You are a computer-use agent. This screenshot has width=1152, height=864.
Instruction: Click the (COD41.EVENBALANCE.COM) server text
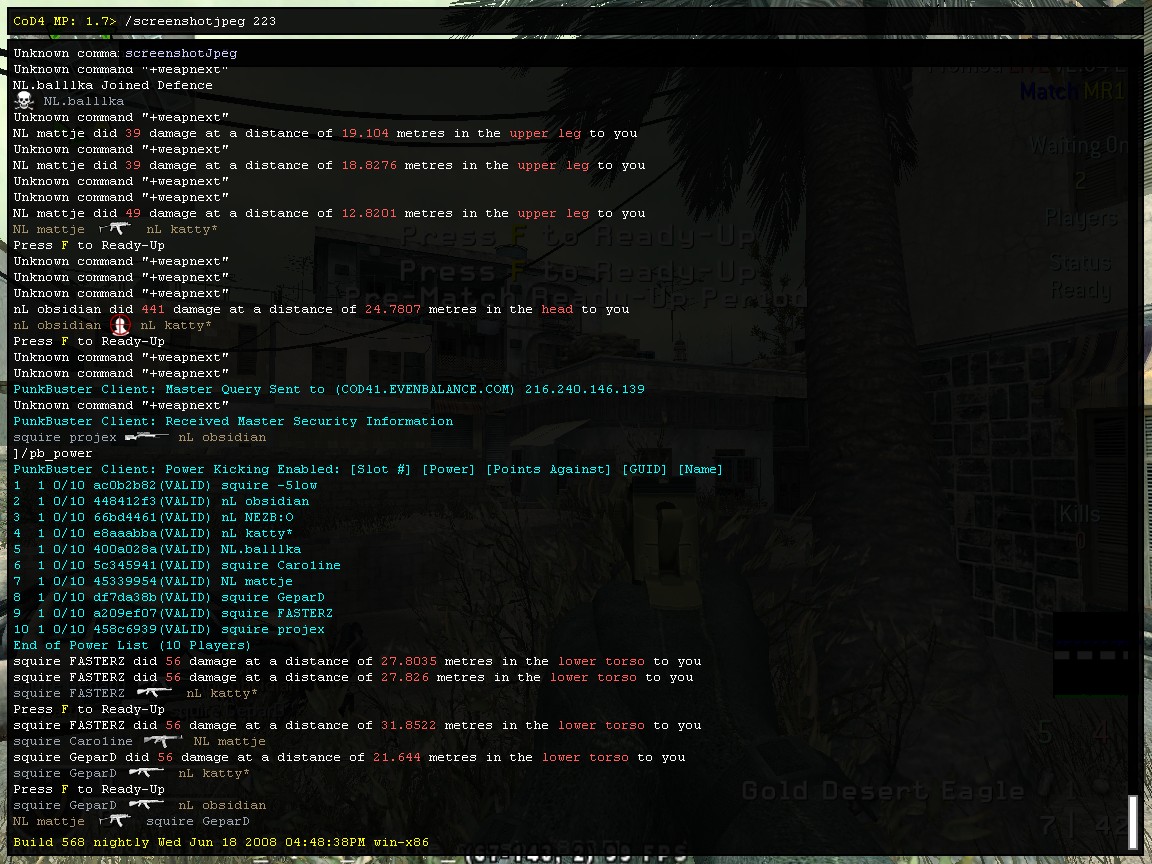click(425, 389)
